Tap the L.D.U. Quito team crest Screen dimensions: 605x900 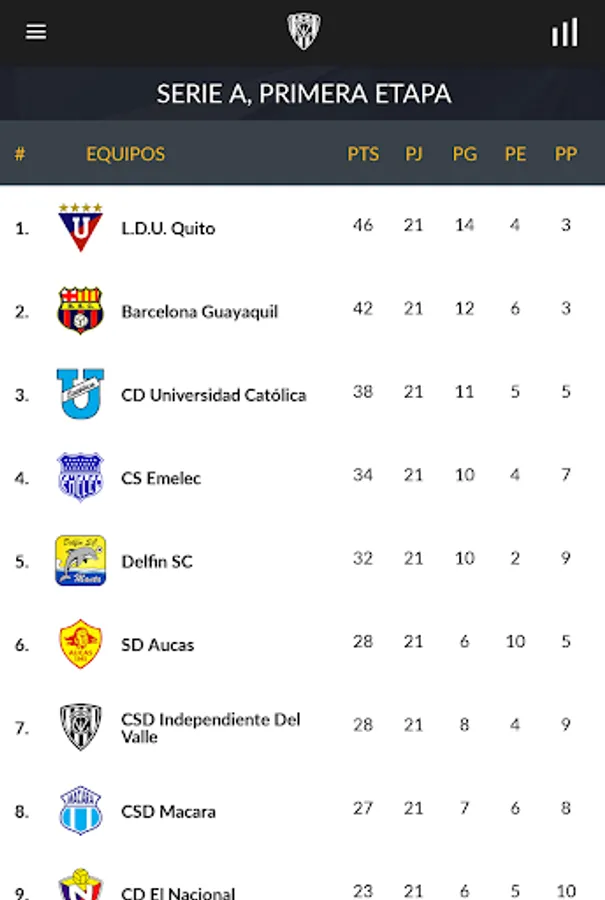(80, 227)
